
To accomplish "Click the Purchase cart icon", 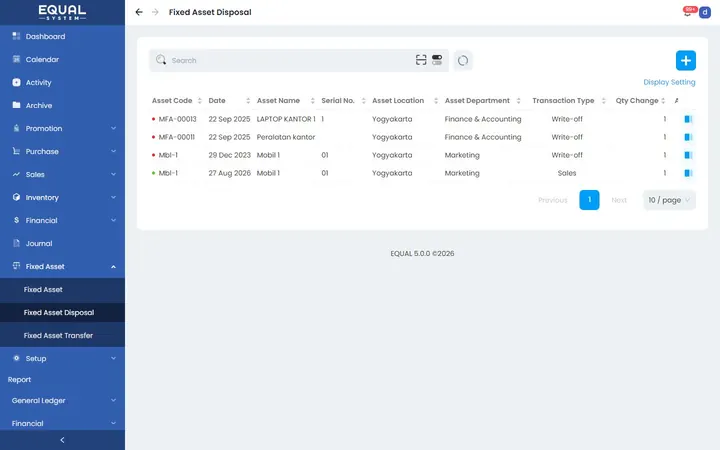I will coord(16,151).
